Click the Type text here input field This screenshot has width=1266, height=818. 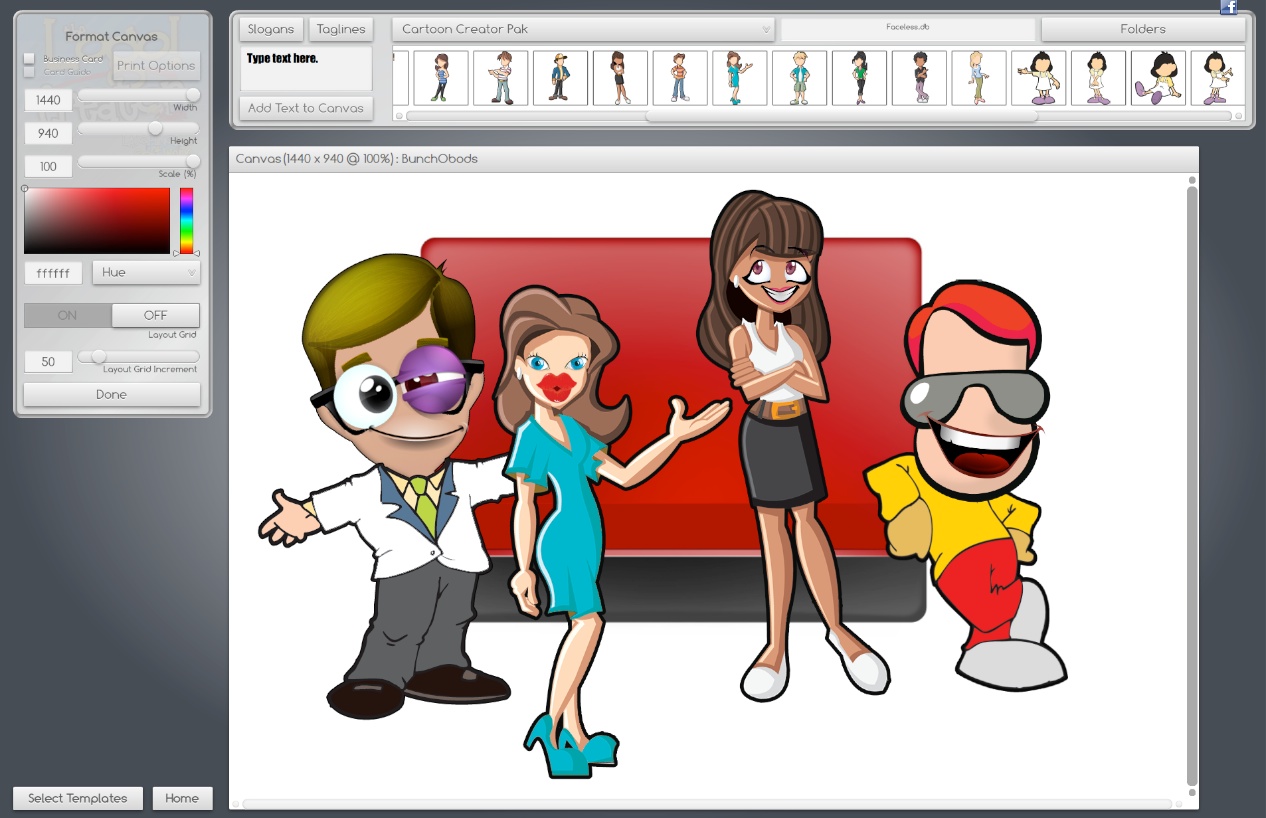pos(306,68)
